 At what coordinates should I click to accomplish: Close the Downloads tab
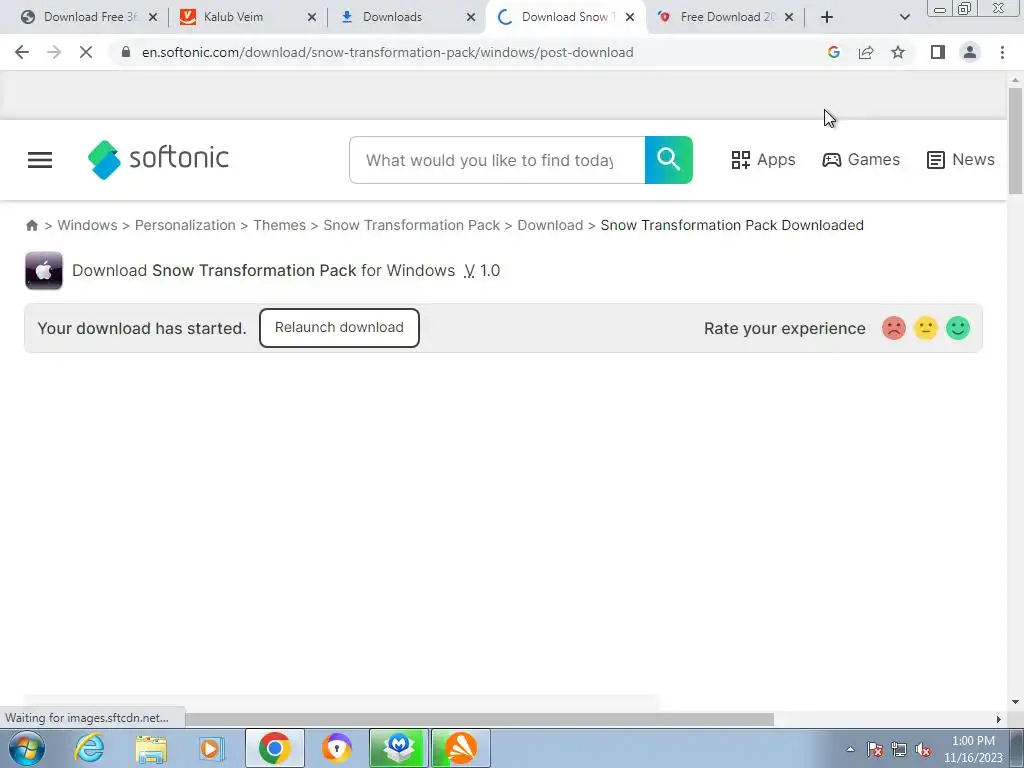coord(471,17)
